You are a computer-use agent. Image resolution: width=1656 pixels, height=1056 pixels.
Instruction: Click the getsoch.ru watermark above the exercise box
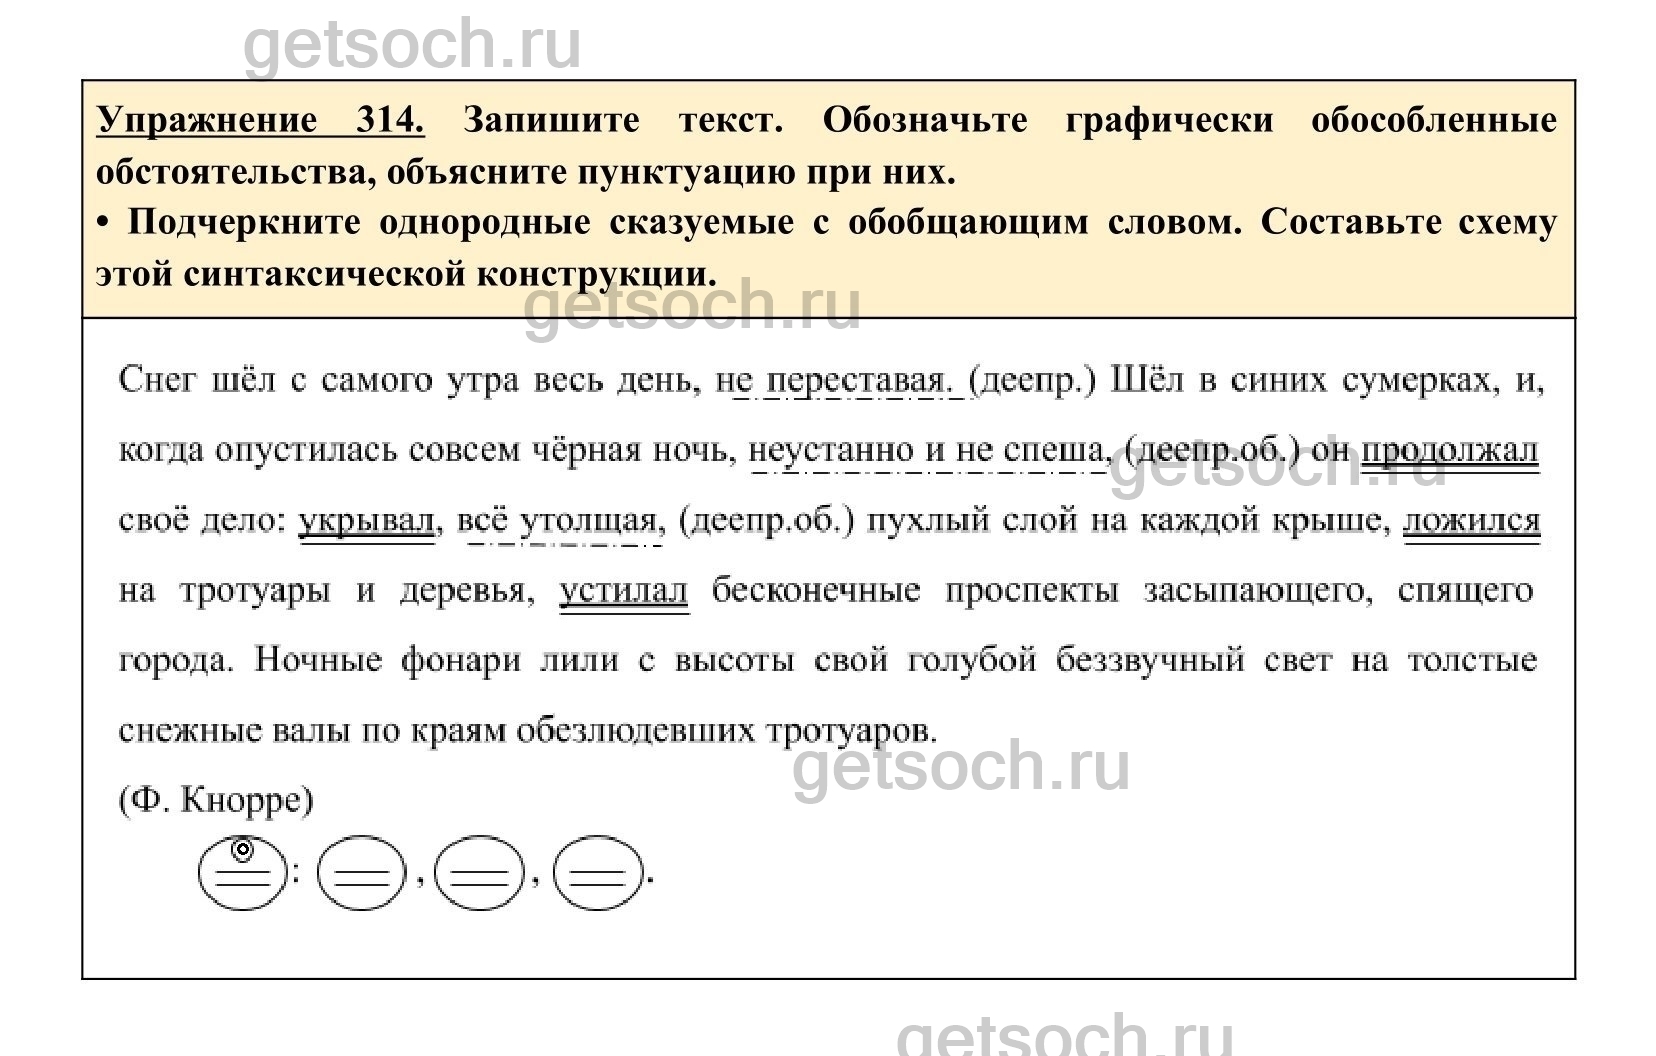(x=412, y=45)
